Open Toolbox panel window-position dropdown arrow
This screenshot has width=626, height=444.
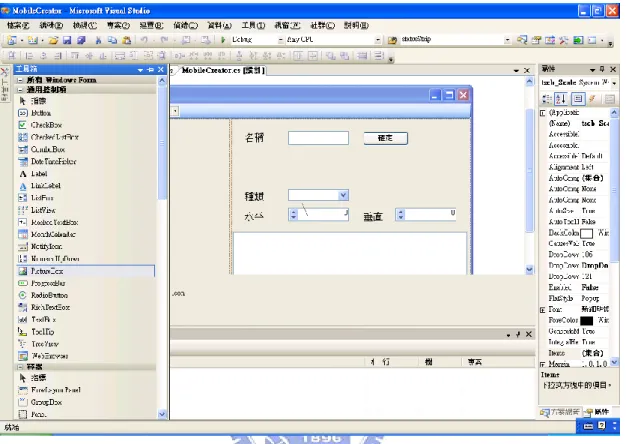tap(140, 70)
